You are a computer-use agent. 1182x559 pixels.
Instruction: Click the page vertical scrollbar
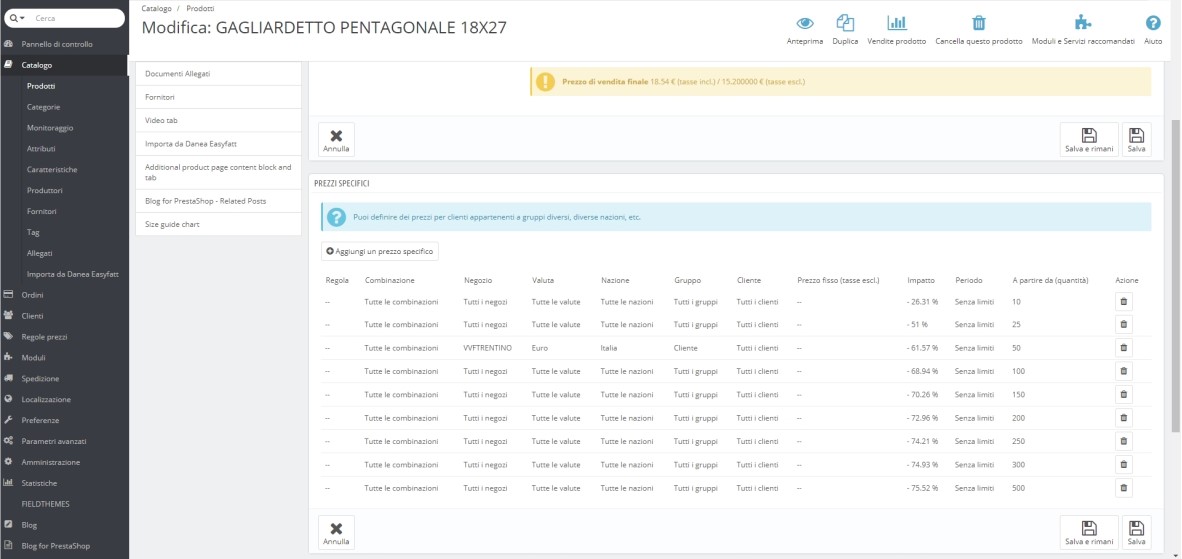tap(1176, 276)
